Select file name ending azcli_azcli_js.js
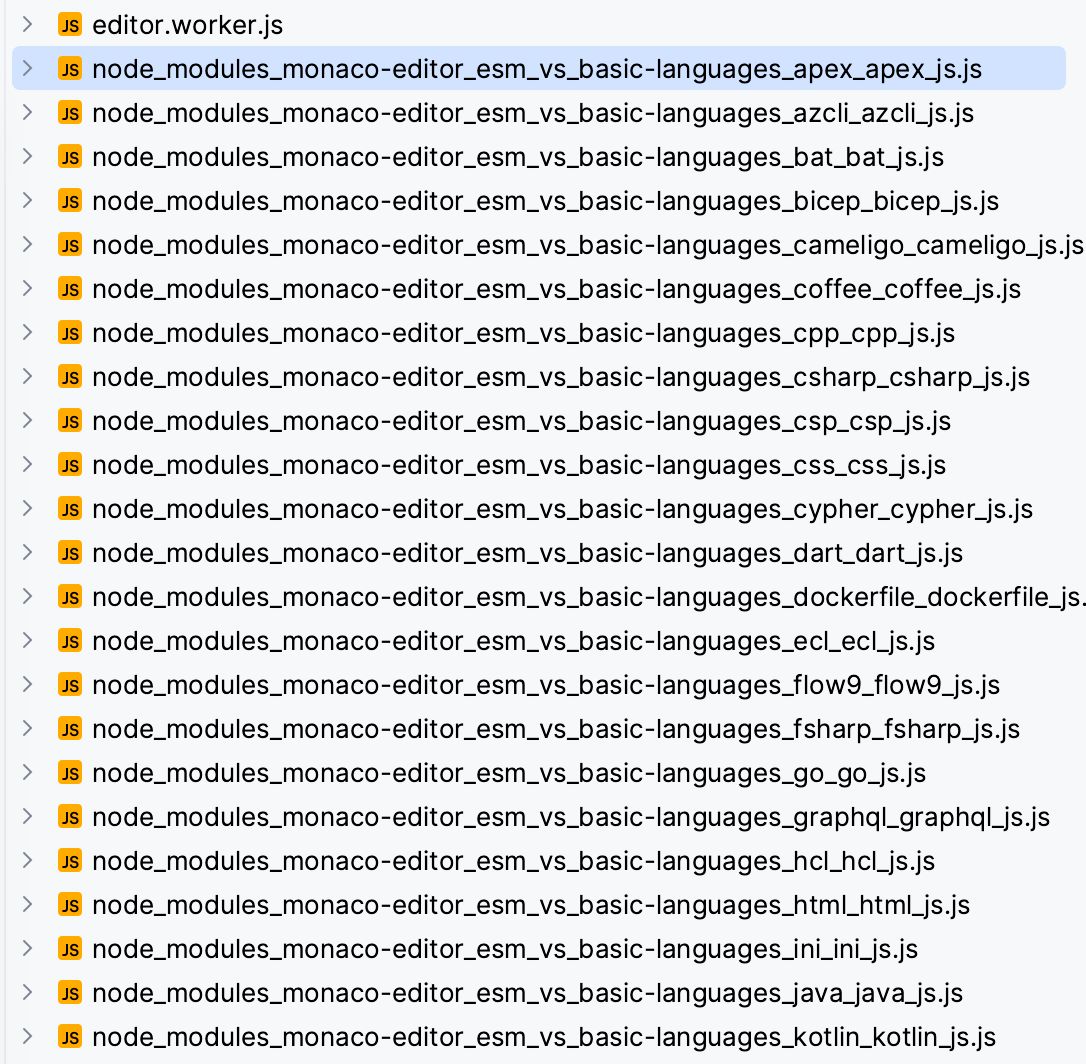The image size is (1086, 1064). pyautogui.click(x=533, y=114)
